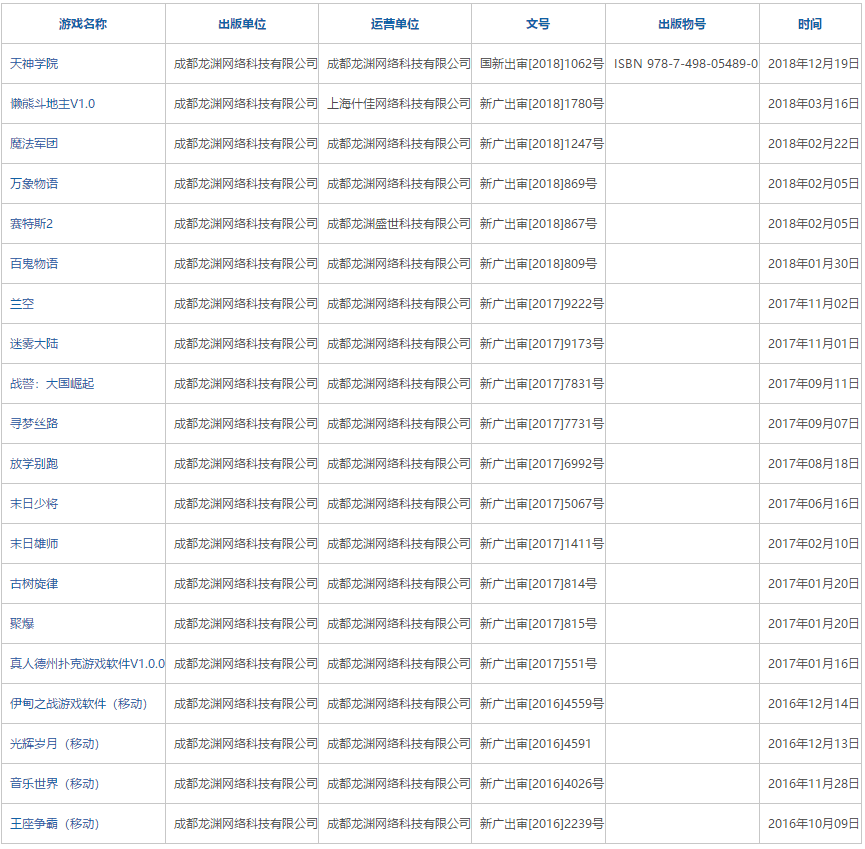865x849 pixels.
Task: Open the 末日雄师 game link
Action: (x=34, y=544)
